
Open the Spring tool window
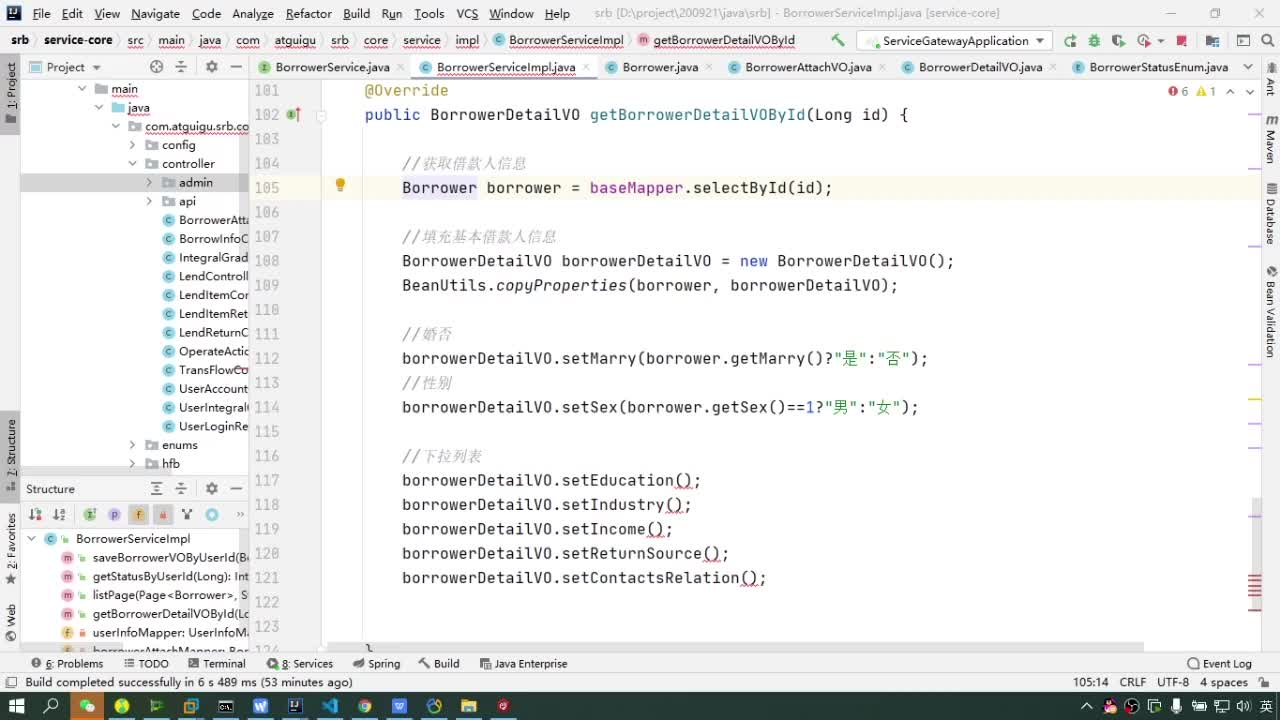click(x=376, y=664)
